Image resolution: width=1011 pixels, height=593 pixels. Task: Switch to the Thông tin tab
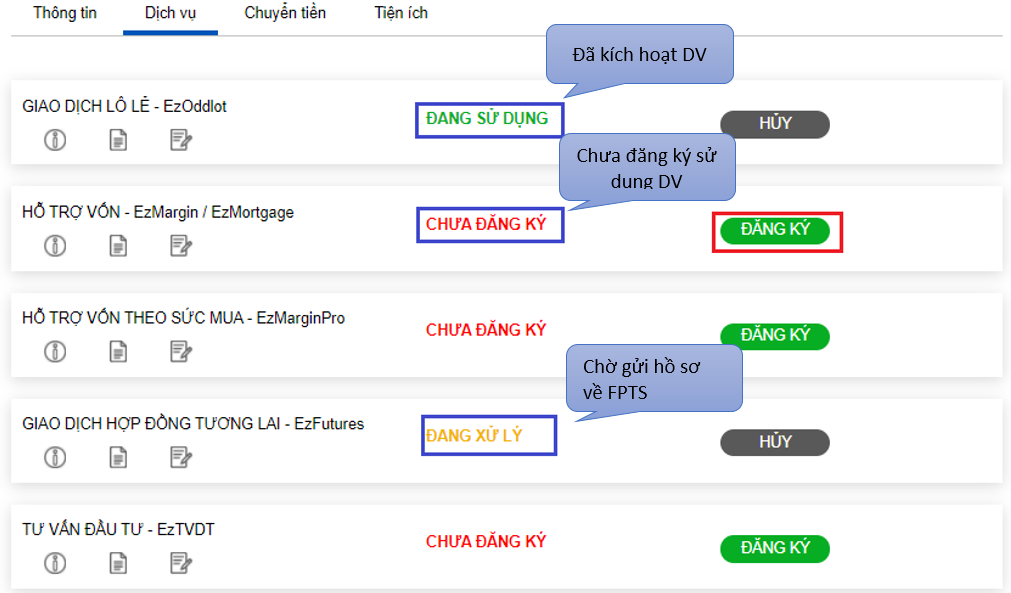[65, 13]
